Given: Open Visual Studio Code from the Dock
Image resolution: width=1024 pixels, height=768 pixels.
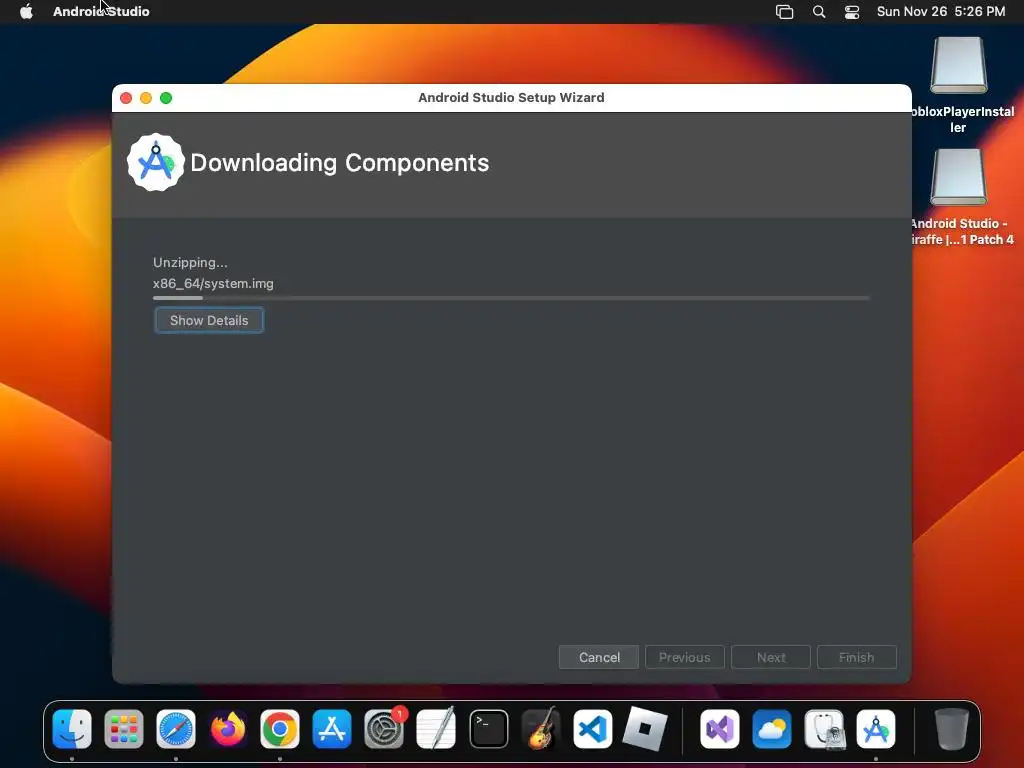Looking at the screenshot, I should (593, 729).
